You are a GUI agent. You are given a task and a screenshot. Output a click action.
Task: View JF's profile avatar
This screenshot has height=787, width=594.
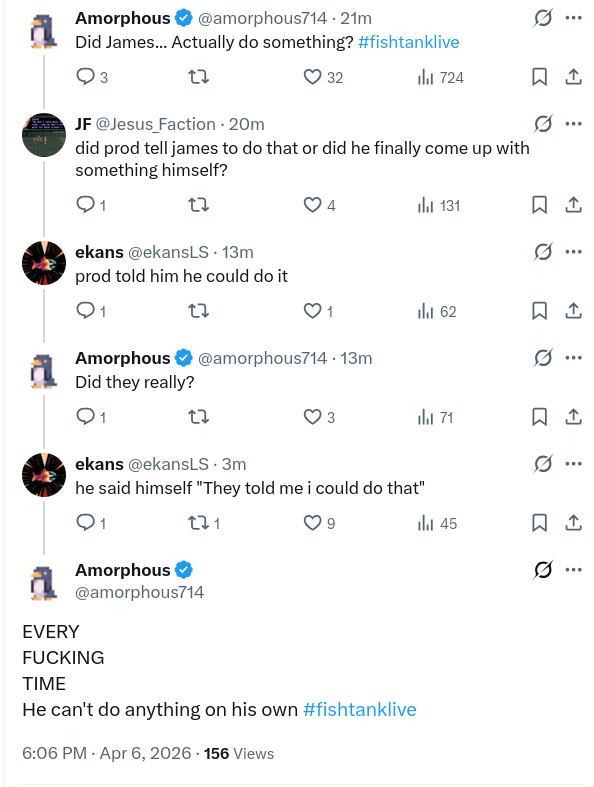click(44, 135)
